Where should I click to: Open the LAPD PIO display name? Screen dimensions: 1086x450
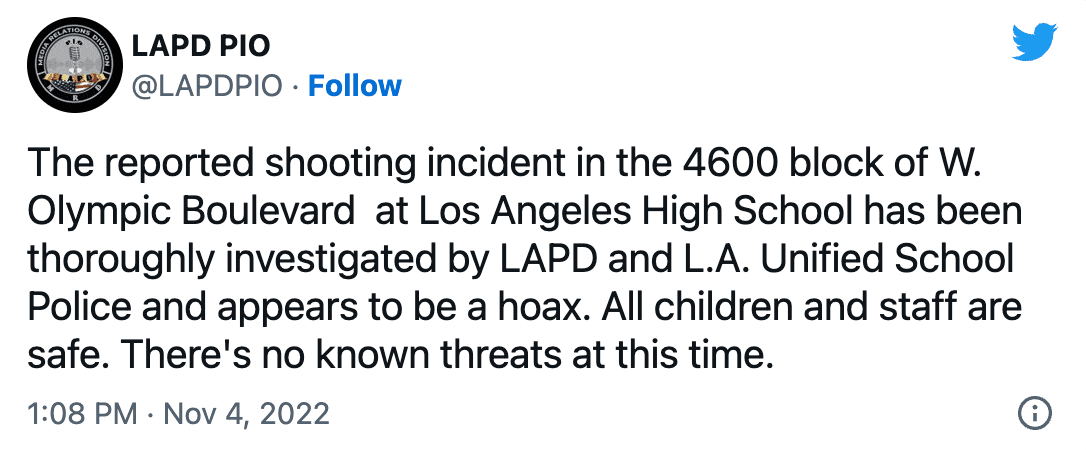[x=202, y=46]
